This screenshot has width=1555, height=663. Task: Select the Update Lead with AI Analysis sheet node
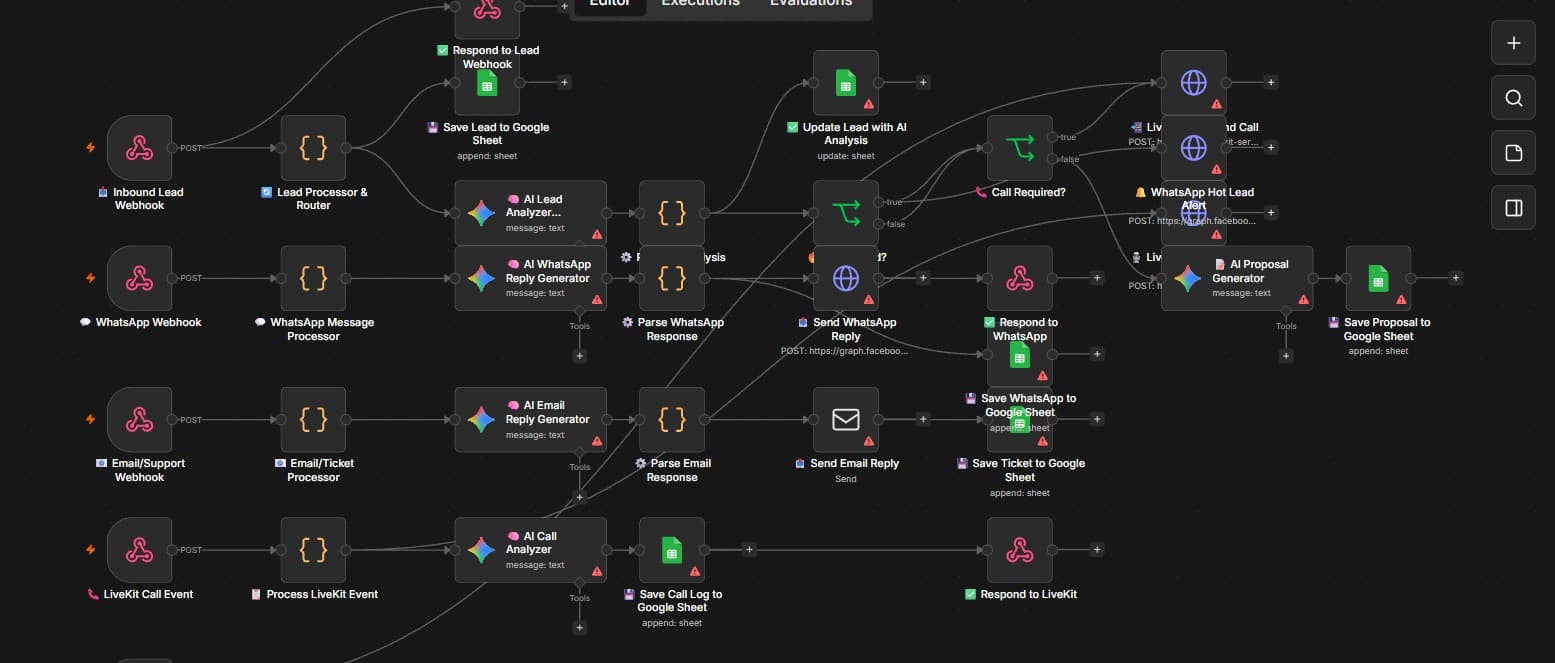coord(845,83)
